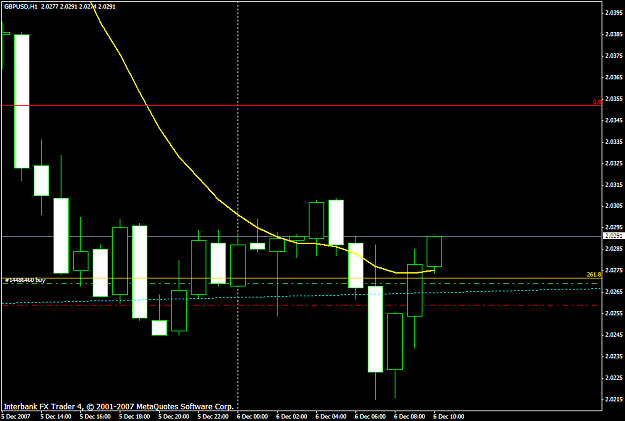Click the 5 Dec 2007 time axis label
This screenshot has height=421, width=625.
point(16,417)
